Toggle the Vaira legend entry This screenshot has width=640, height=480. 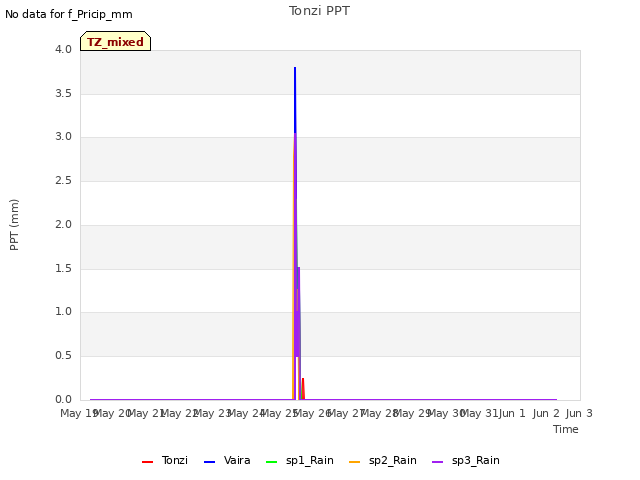click(x=227, y=461)
